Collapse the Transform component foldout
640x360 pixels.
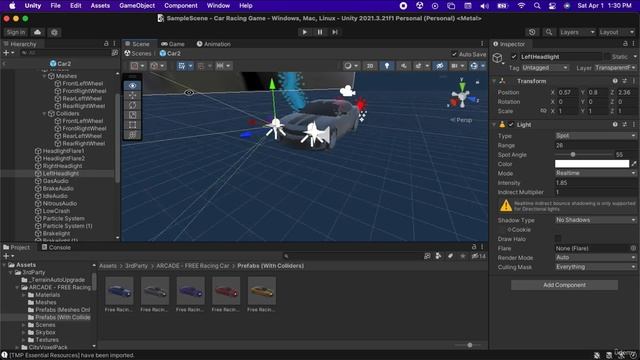click(x=494, y=81)
